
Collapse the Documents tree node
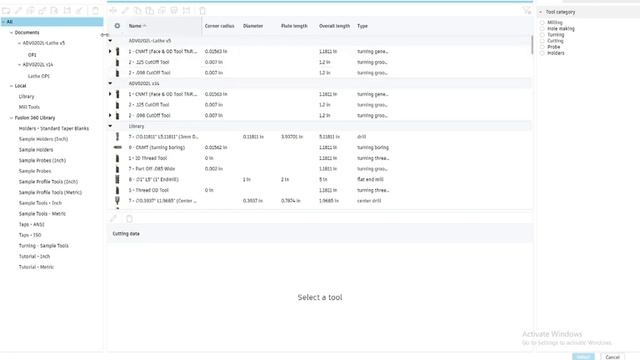point(11,32)
